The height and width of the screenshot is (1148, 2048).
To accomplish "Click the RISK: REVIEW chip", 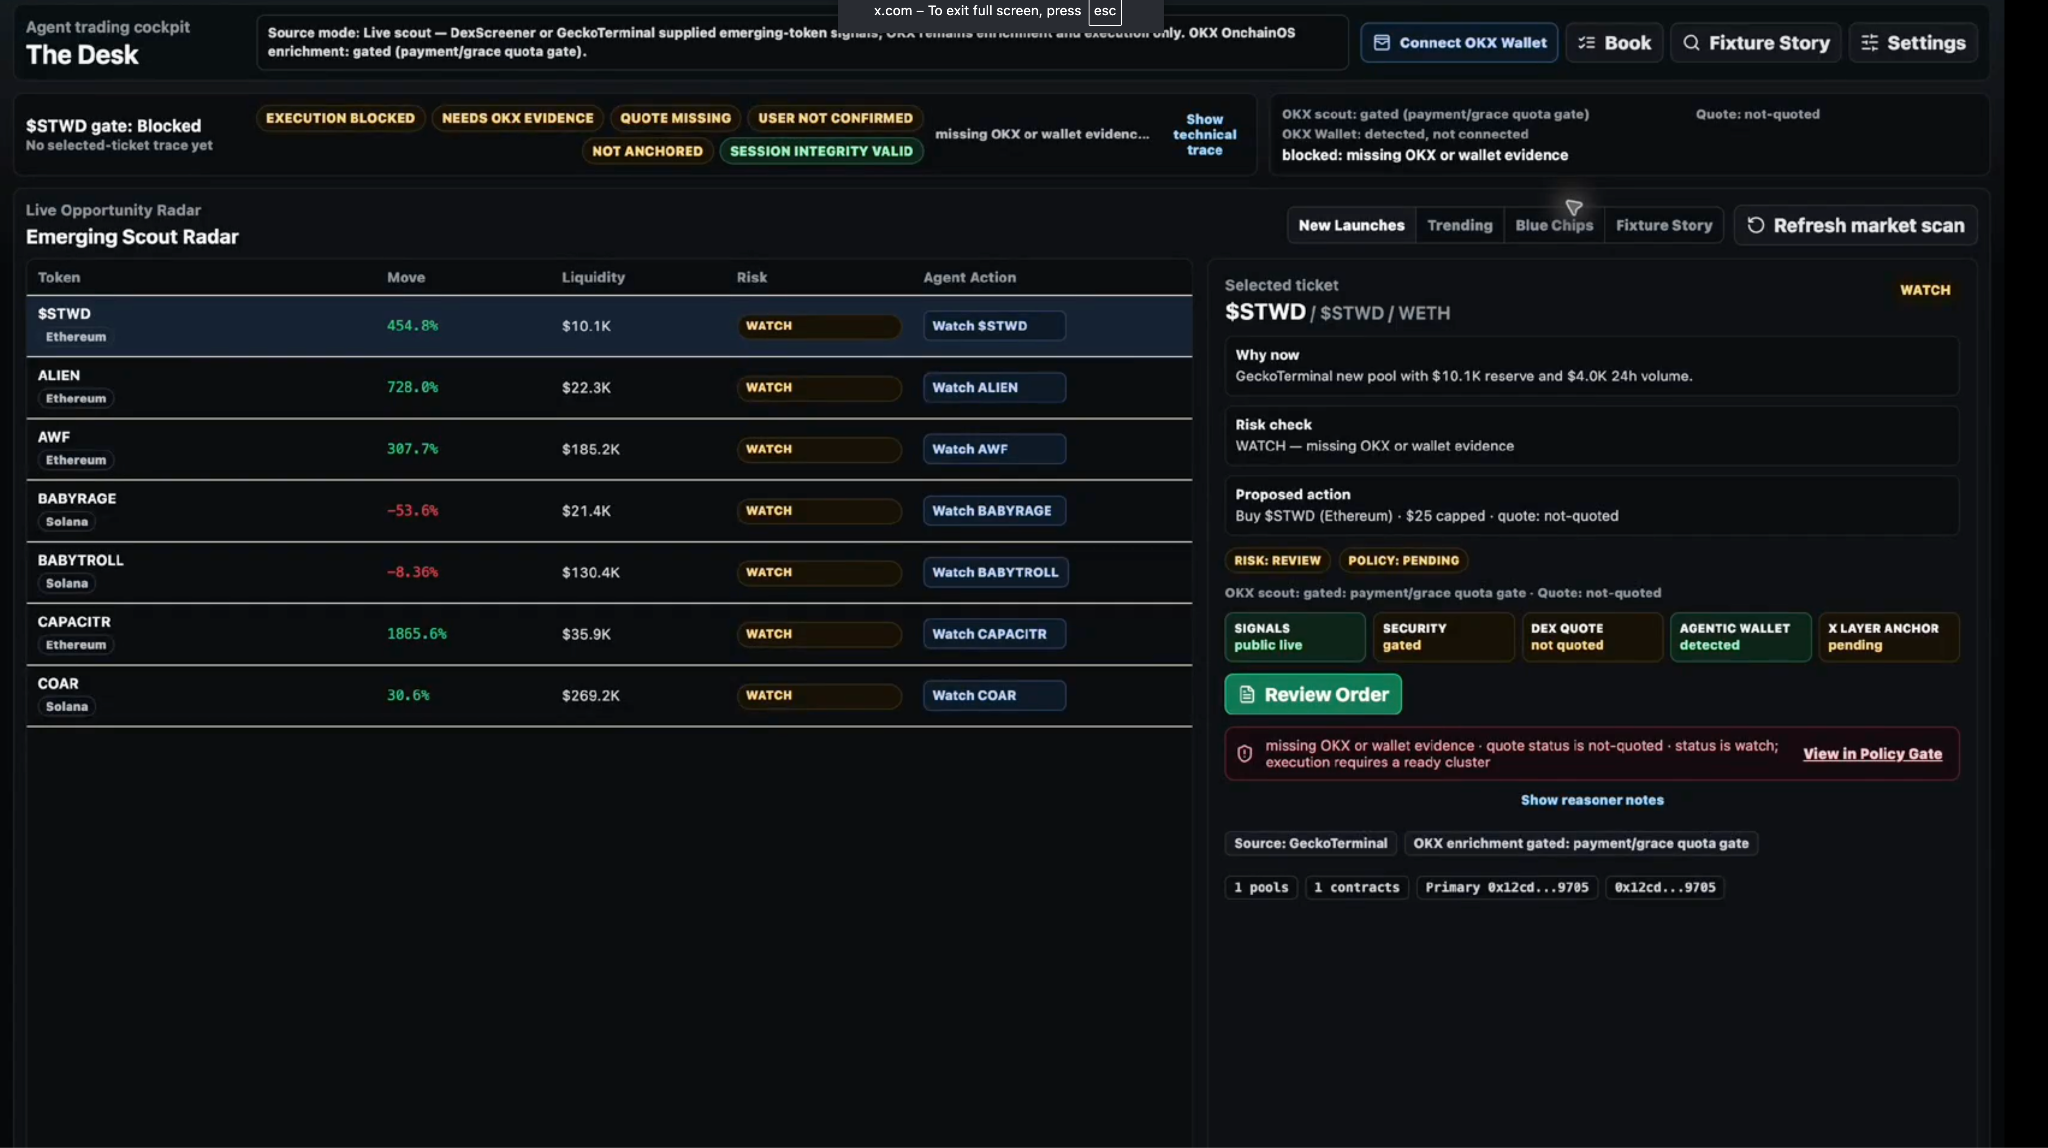I will pyautogui.click(x=1277, y=560).
